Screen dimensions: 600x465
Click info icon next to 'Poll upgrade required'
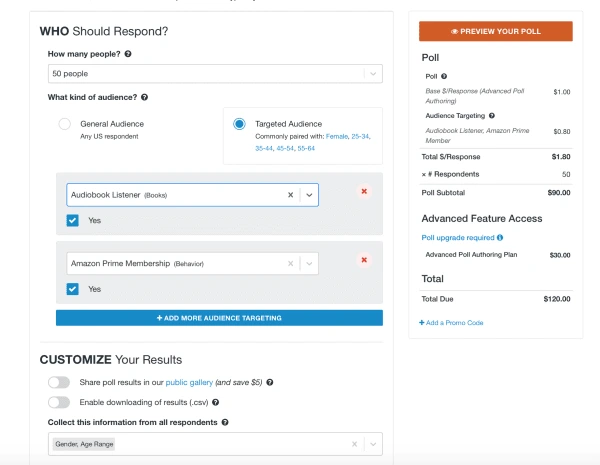pos(500,238)
